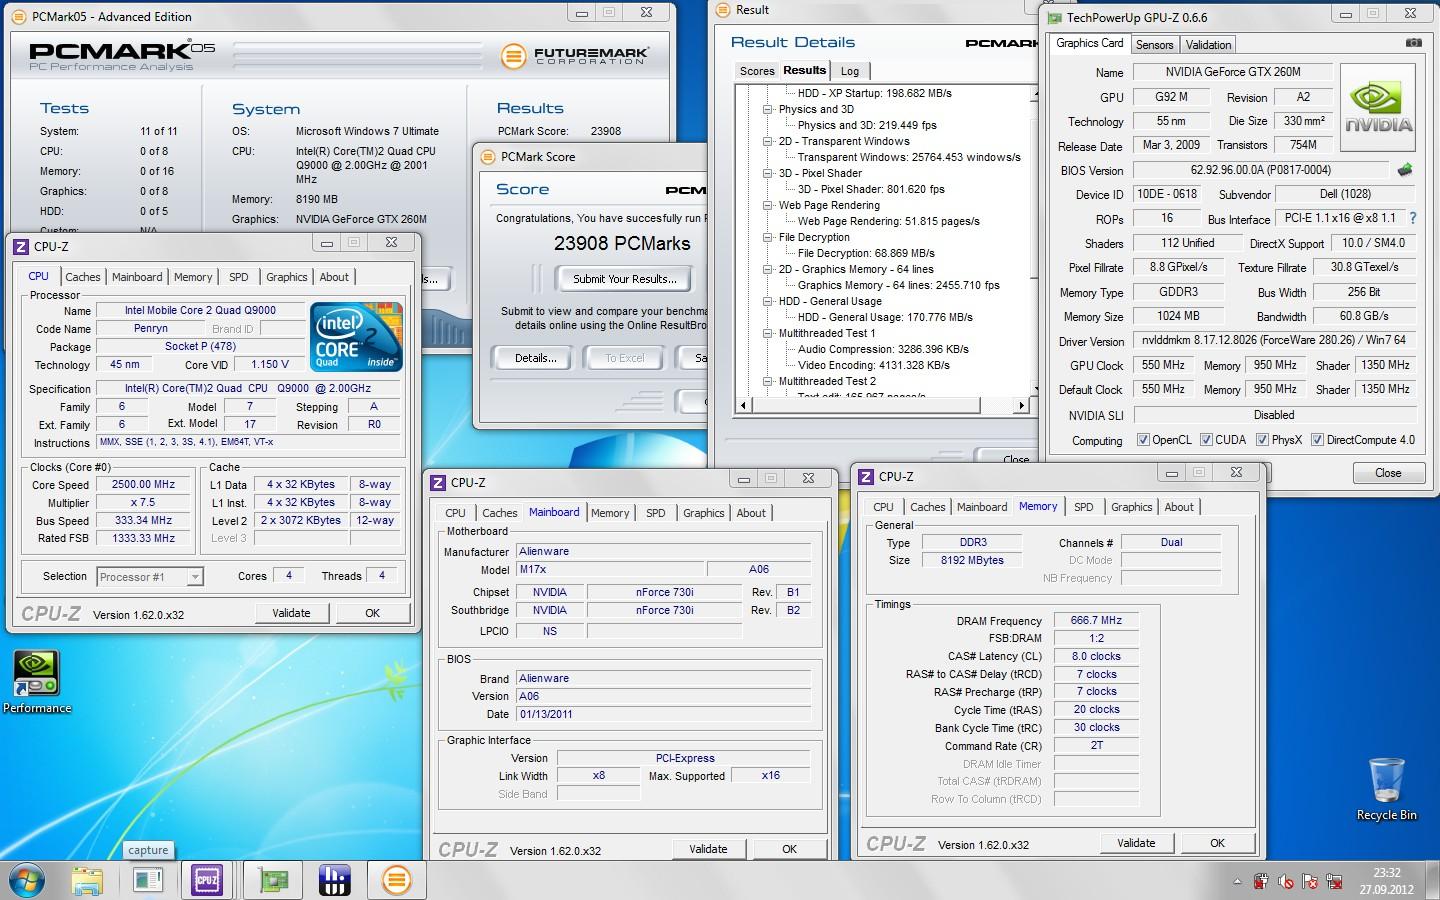
Task: Toggle the OpenCL checkbox
Action: 1143,440
